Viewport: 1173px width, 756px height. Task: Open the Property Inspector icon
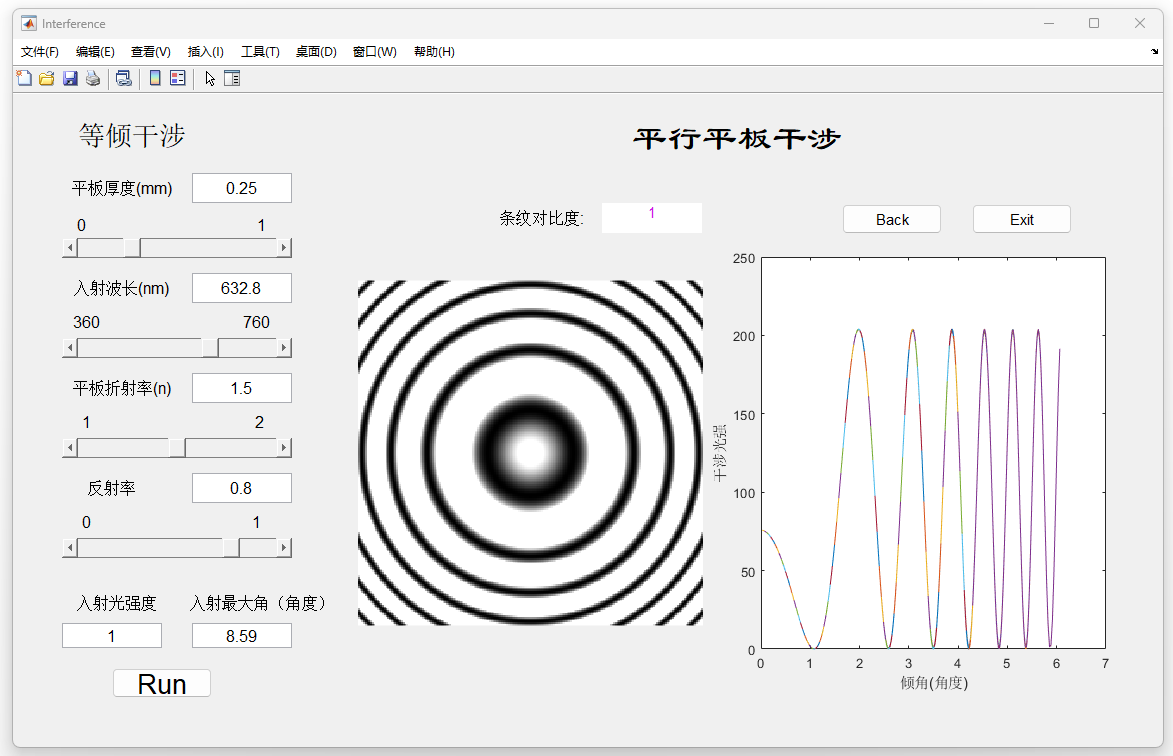click(x=232, y=78)
